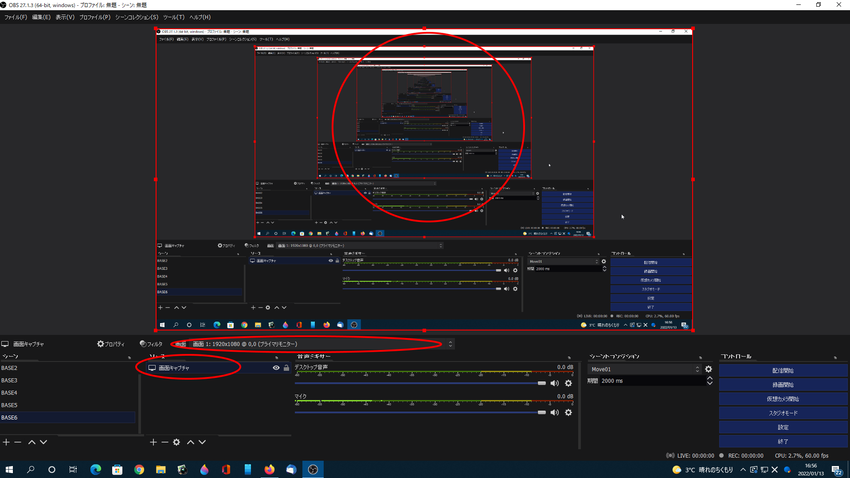
Task: Launch Microsoft Edge from the taskbar
Action: pos(95,469)
